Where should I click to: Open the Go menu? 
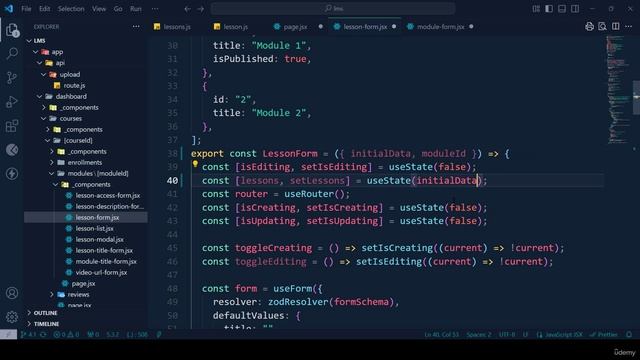click(118, 9)
